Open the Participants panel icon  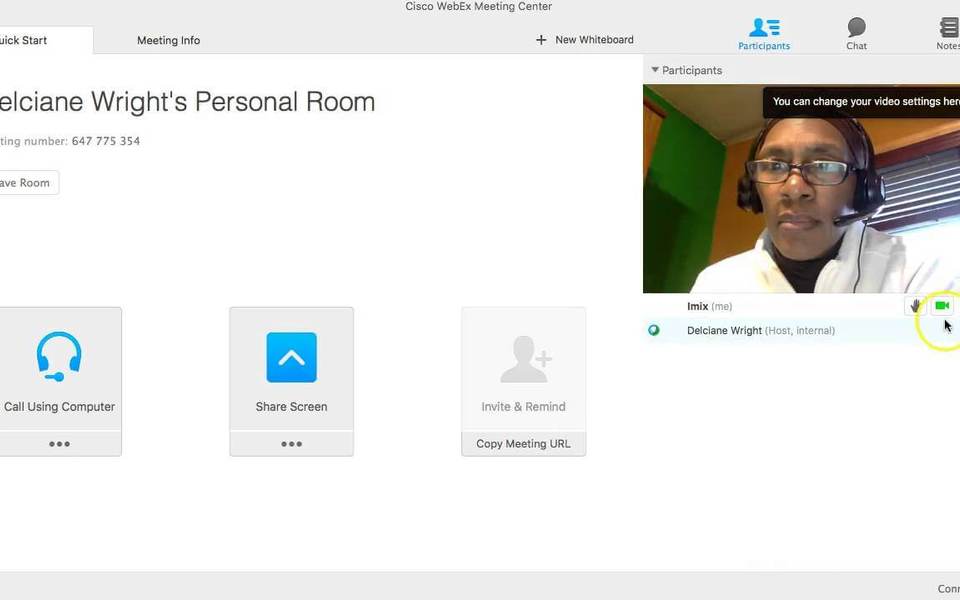click(763, 28)
